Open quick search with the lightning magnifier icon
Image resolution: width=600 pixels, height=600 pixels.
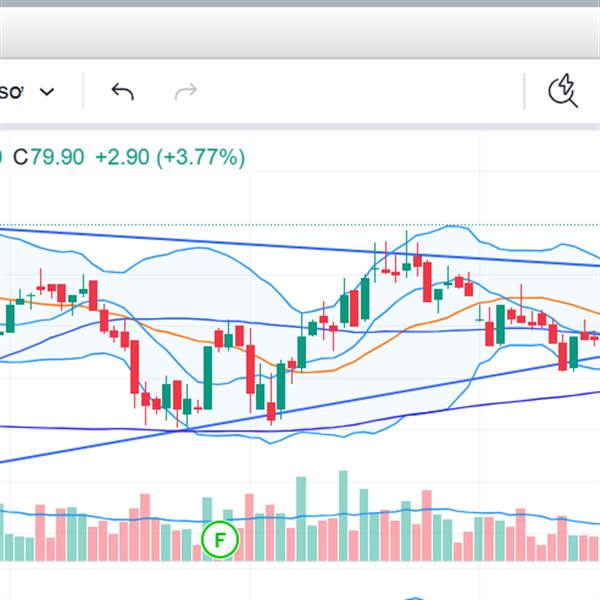[563, 92]
